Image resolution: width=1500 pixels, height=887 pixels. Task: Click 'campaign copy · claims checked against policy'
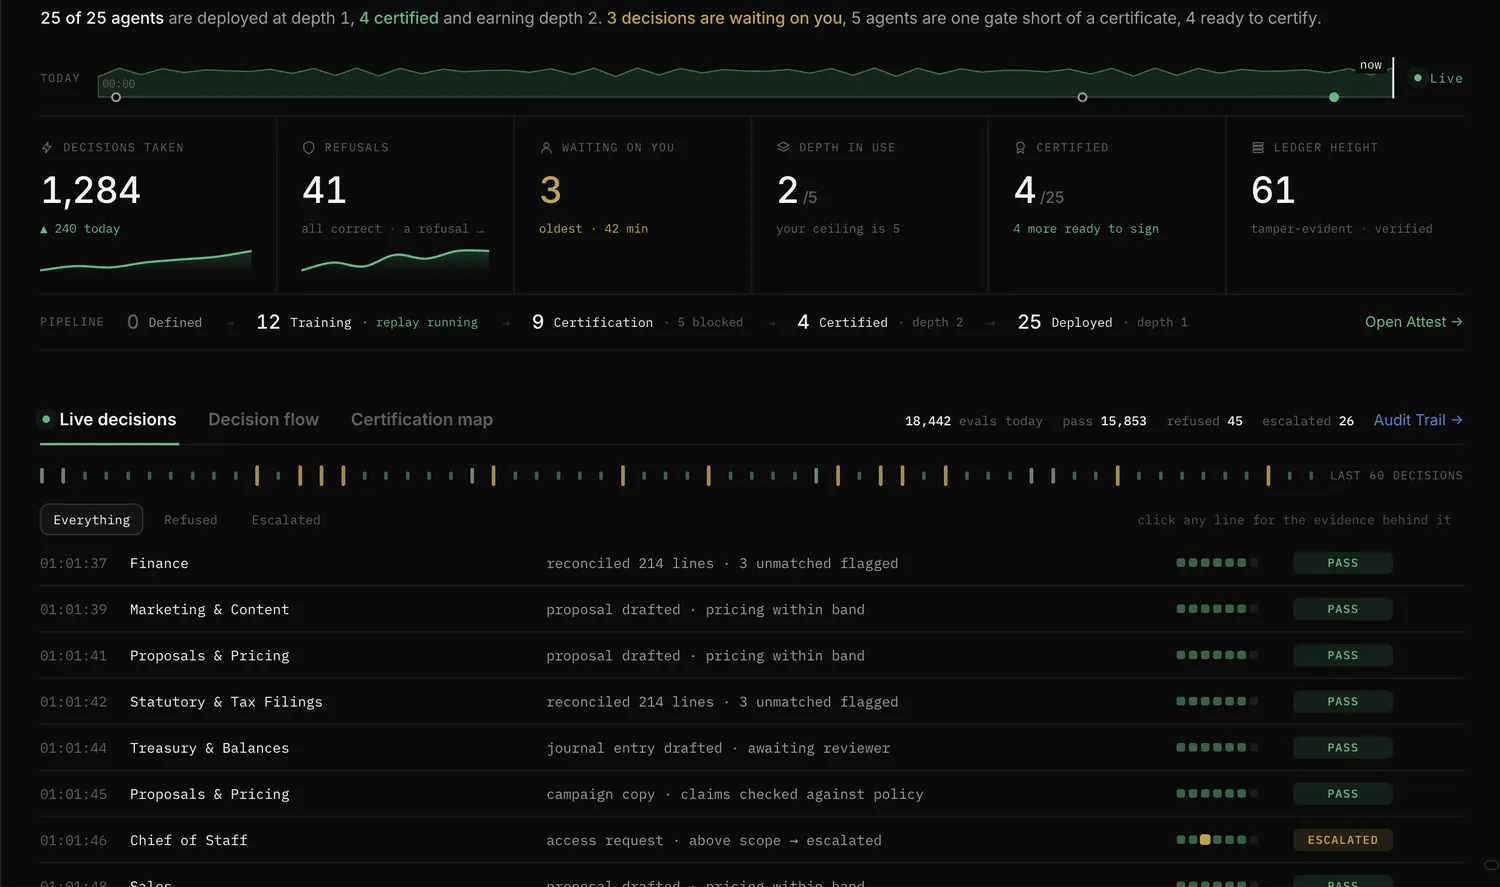tap(735, 794)
